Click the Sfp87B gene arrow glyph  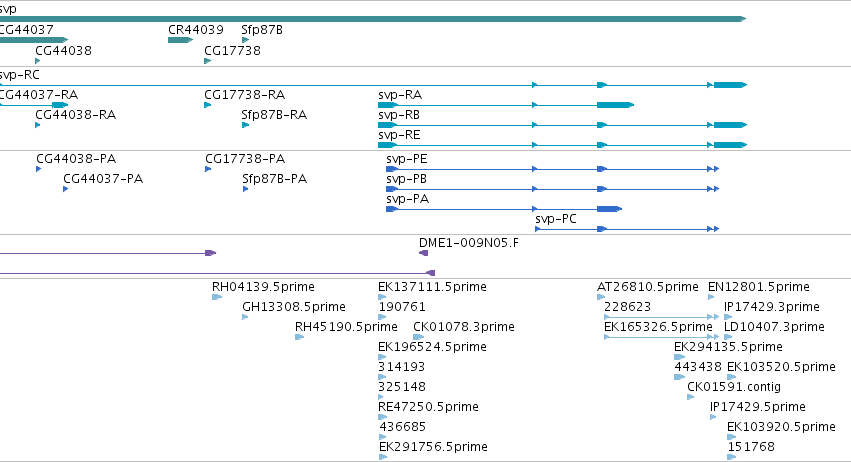coord(245,40)
